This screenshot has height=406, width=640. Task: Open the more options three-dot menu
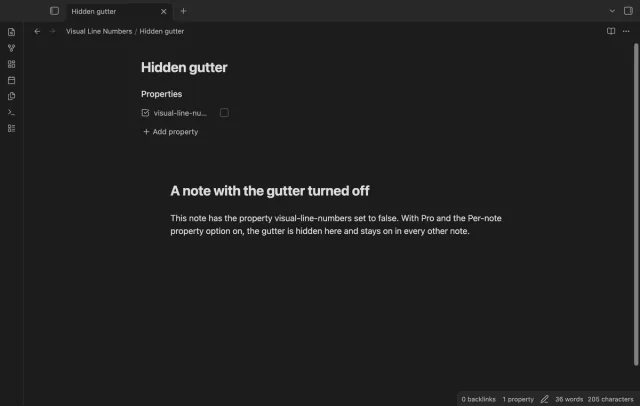pos(626,31)
